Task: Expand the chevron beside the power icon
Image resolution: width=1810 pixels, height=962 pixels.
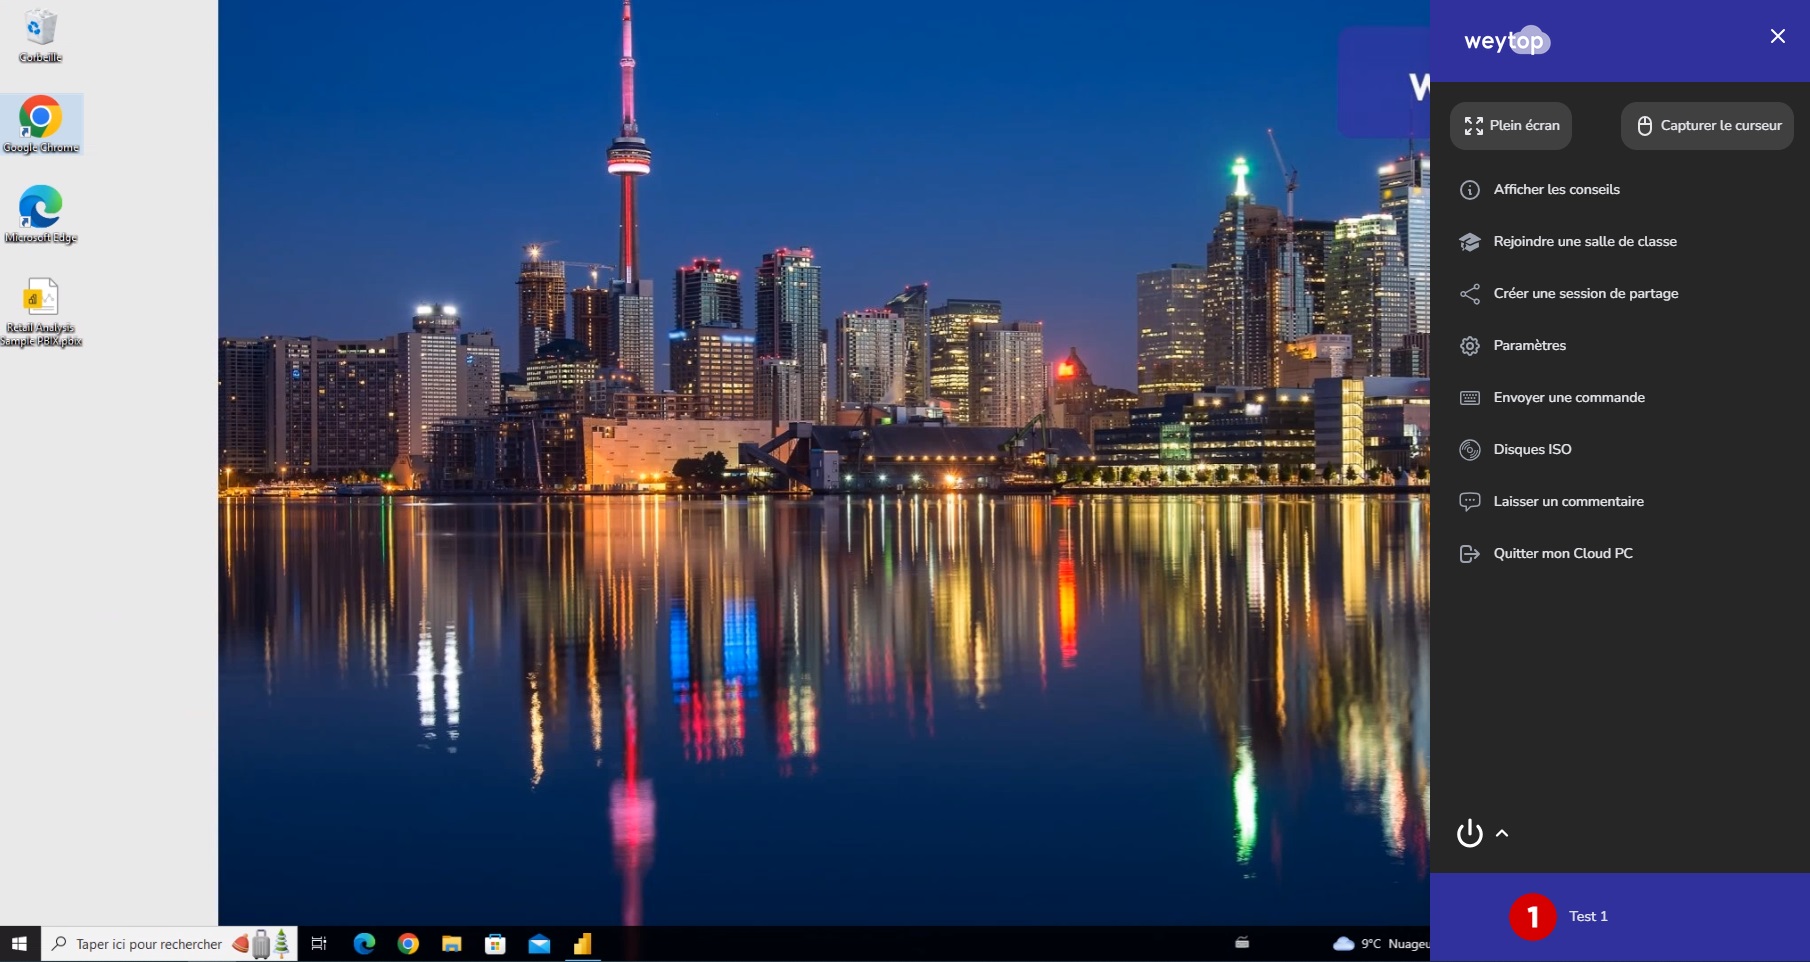Action: (x=1503, y=834)
